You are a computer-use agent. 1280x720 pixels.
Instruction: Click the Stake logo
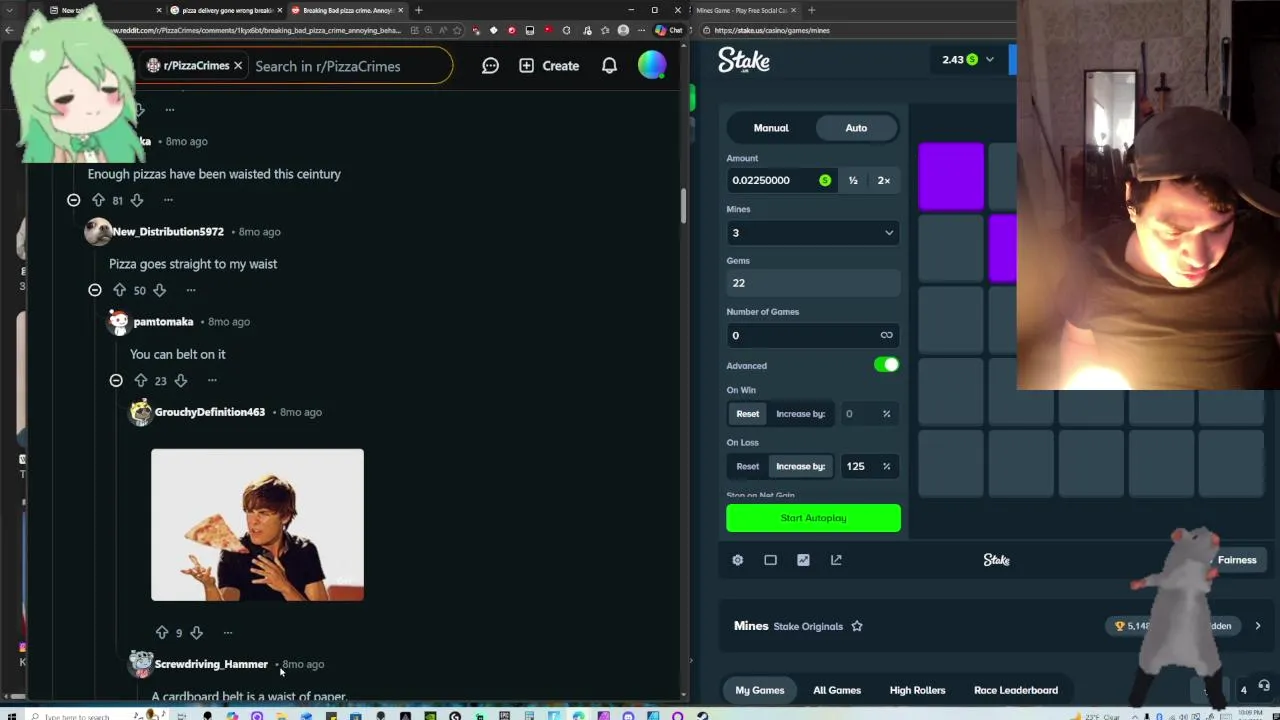(744, 61)
